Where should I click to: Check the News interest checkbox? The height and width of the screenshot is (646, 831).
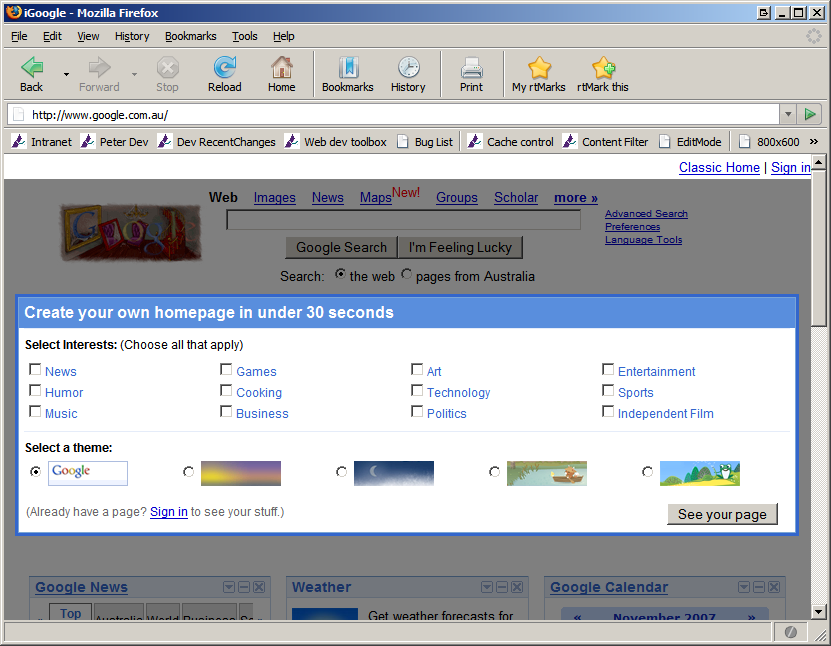point(35,369)
